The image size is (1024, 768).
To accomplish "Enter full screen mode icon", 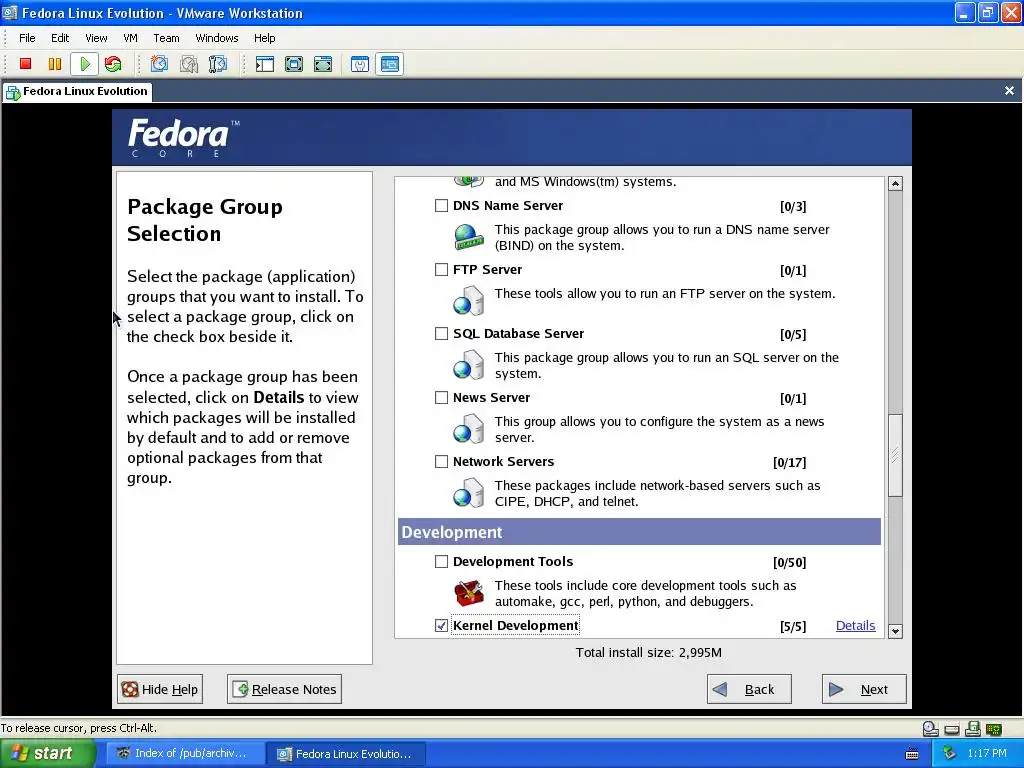I will click(323, 64).
